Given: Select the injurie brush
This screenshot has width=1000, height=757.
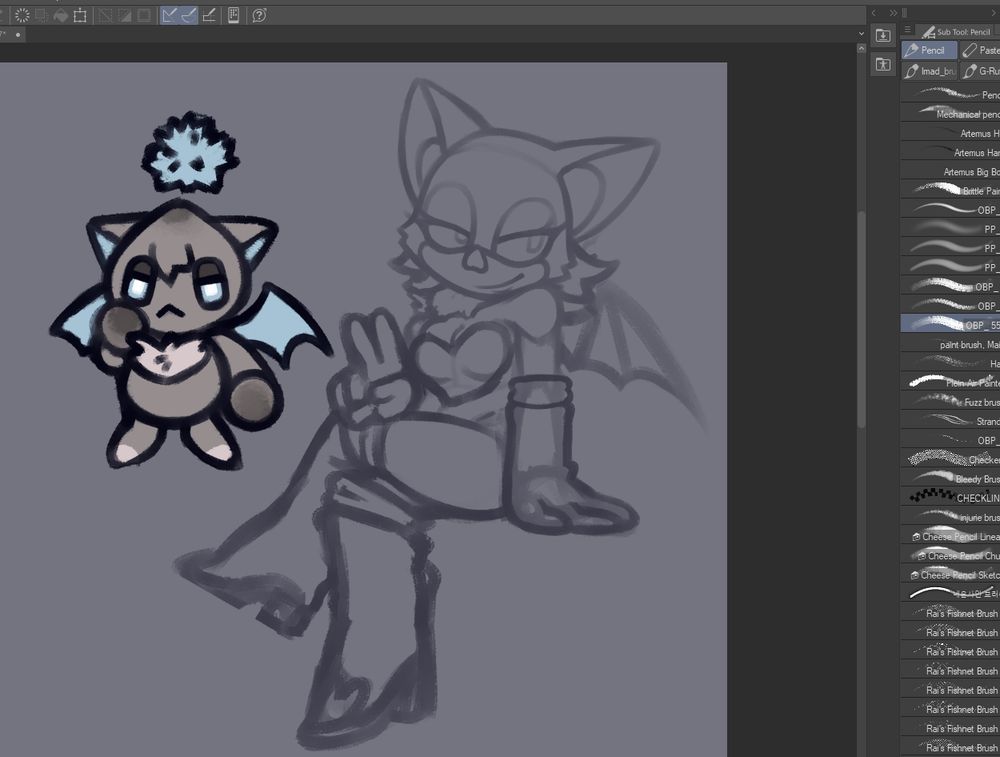Looking at the screenshot, I should (x=950, y=516).
